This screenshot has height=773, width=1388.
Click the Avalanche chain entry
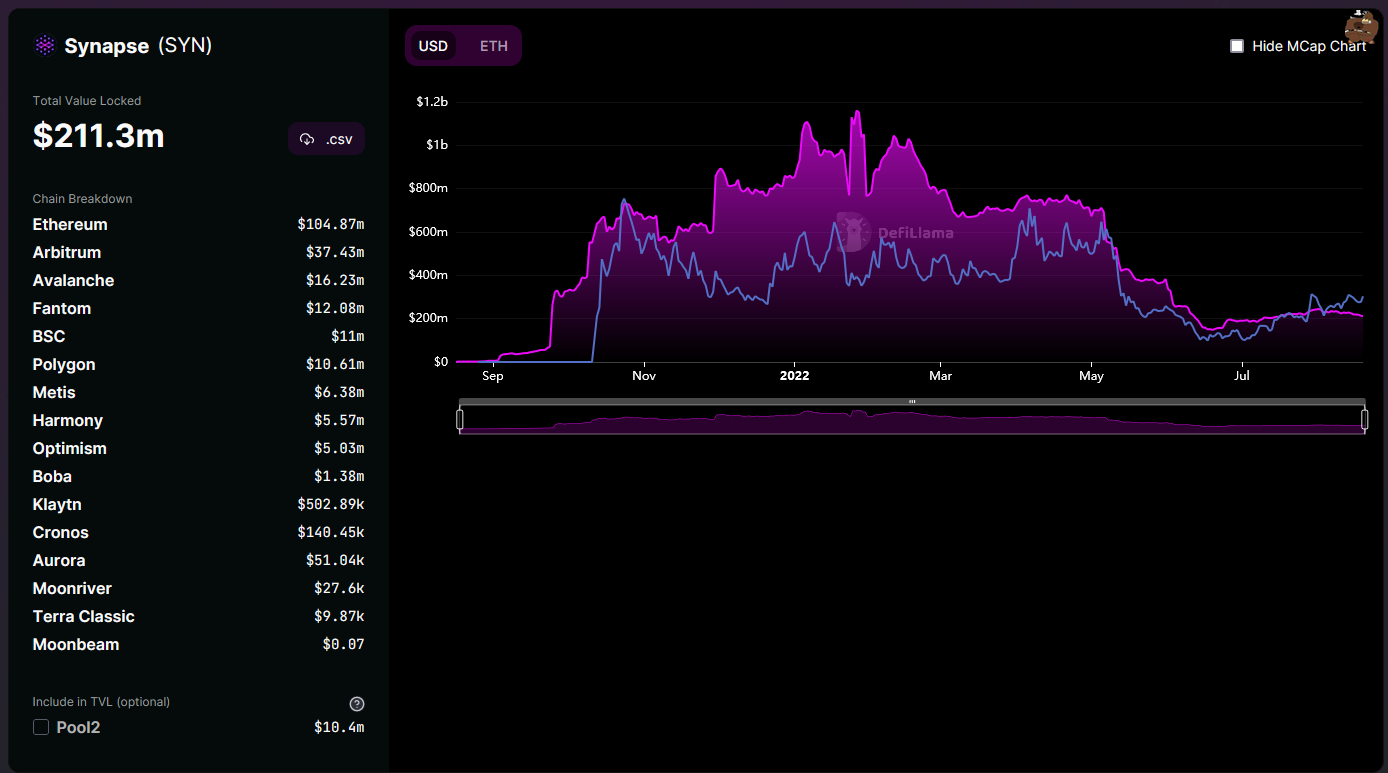[x=73, y=281]
